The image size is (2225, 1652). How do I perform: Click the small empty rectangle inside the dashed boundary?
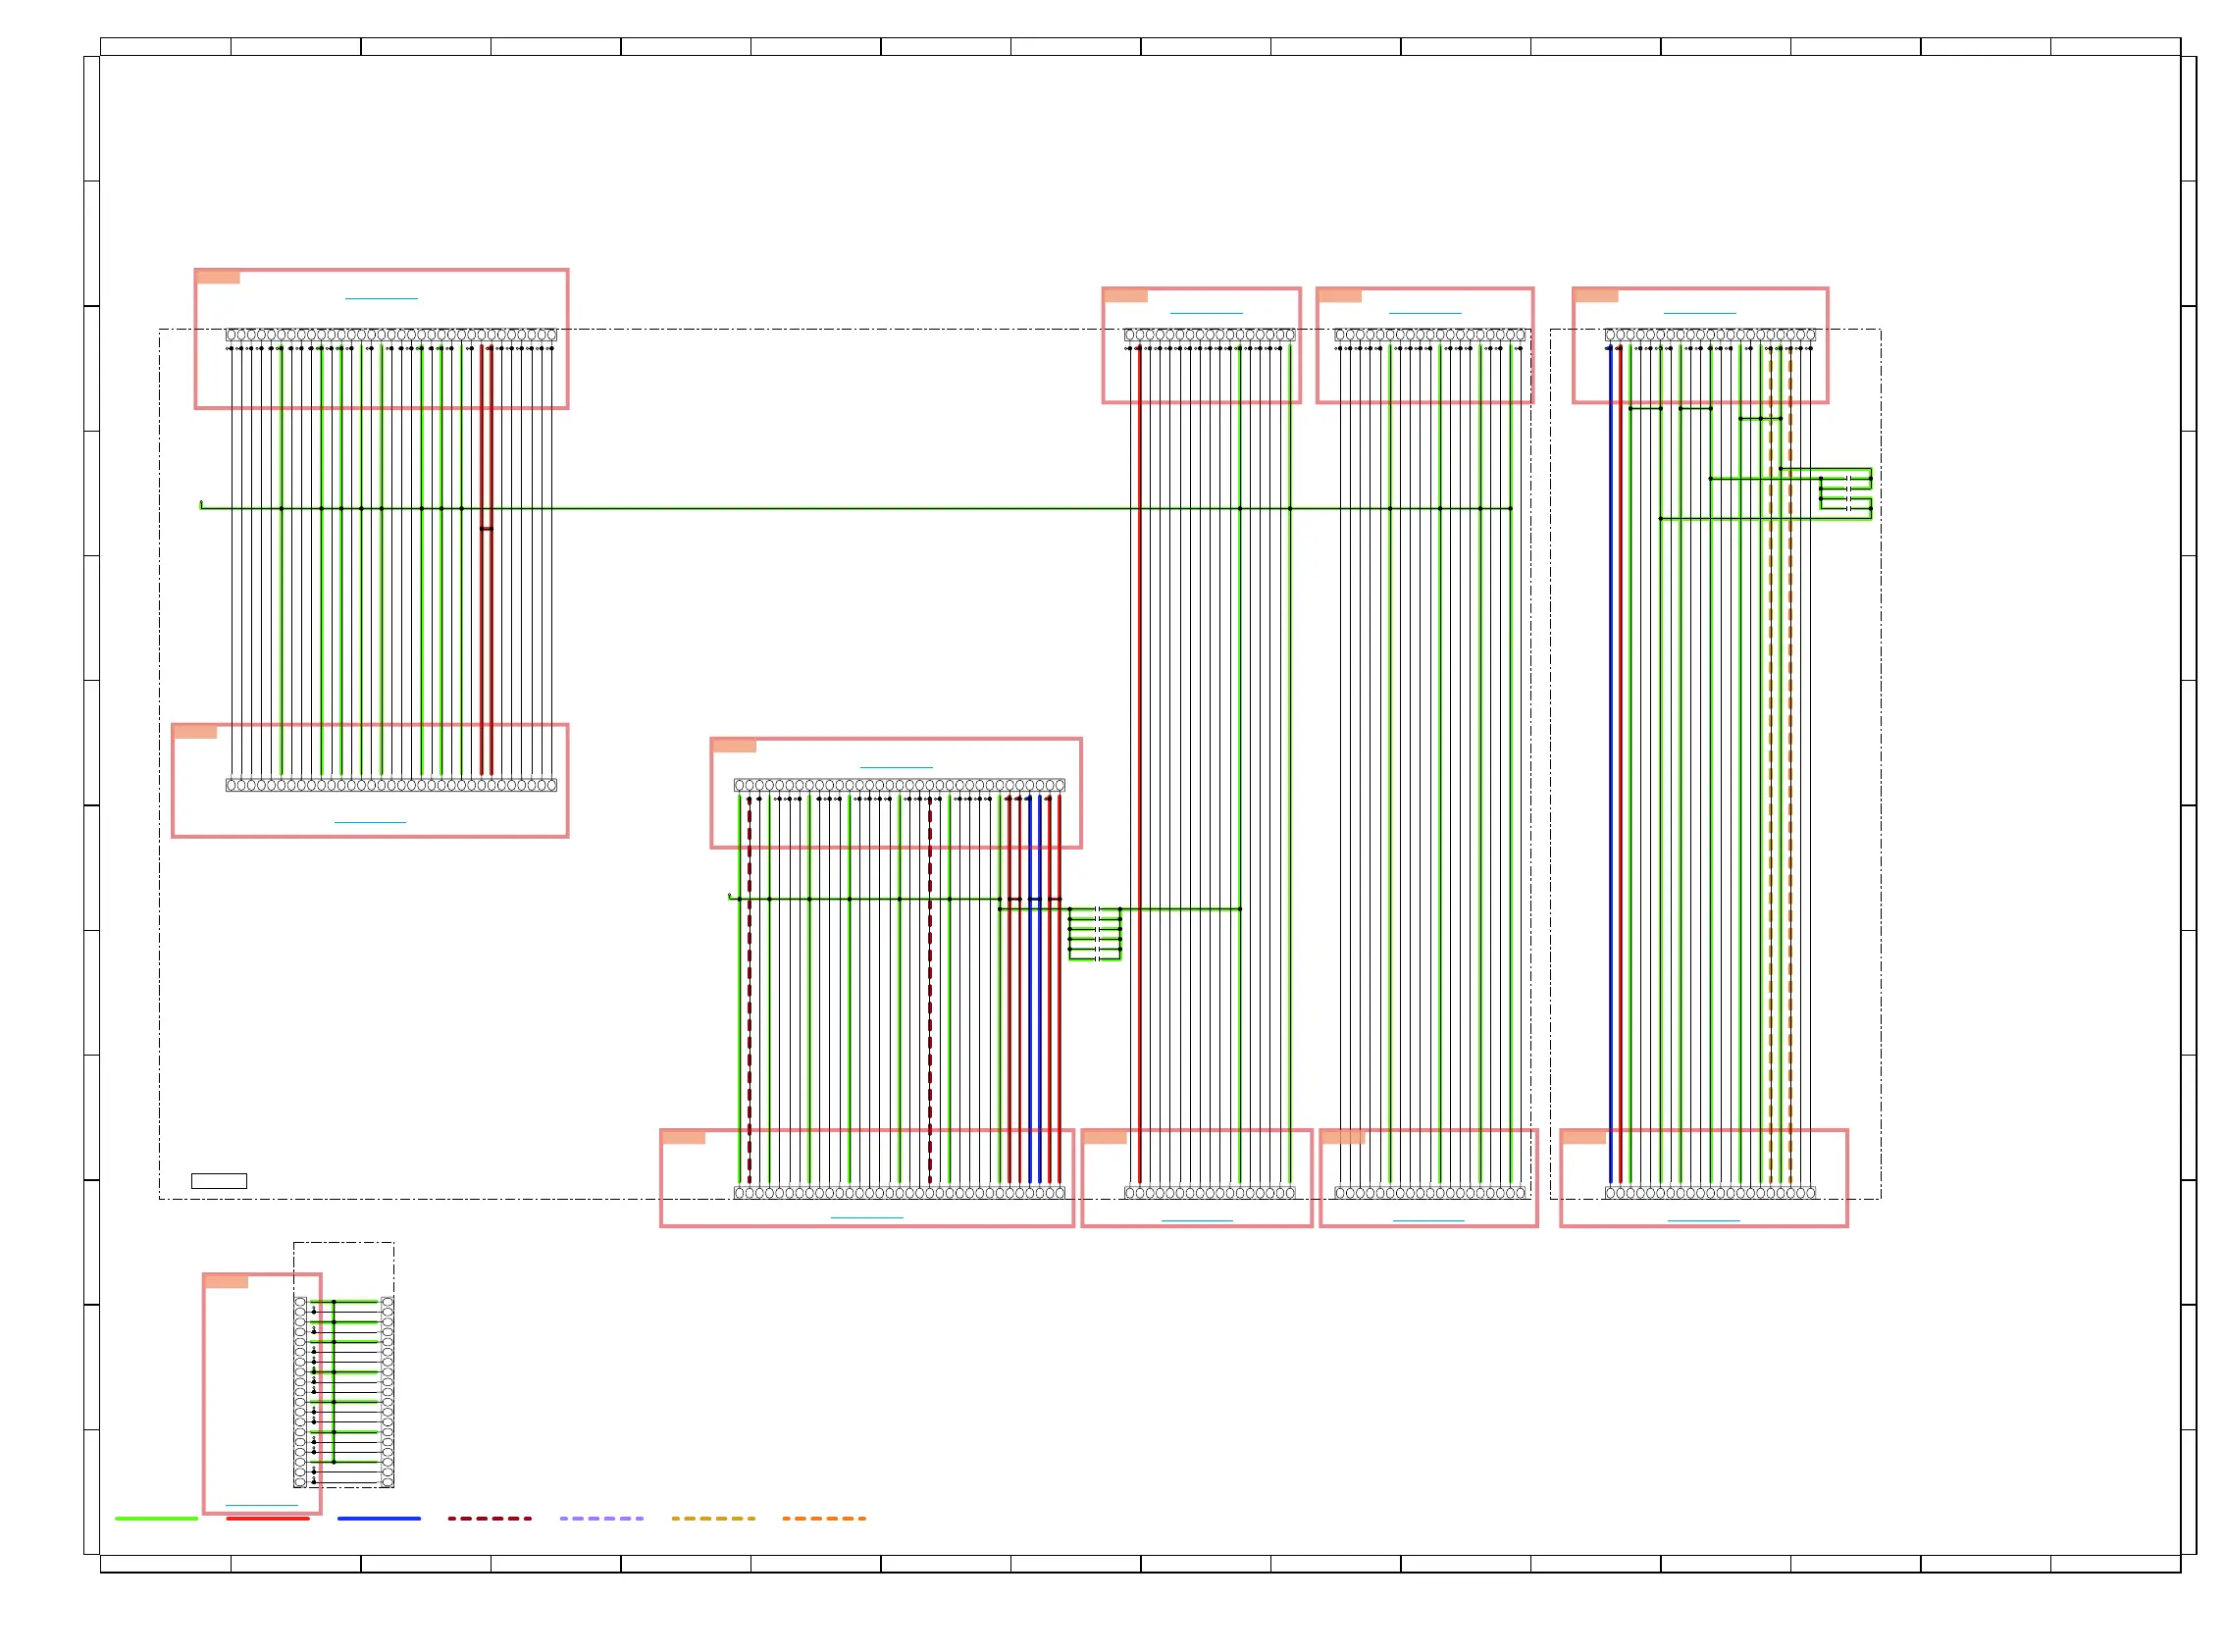click(219, 1181)
